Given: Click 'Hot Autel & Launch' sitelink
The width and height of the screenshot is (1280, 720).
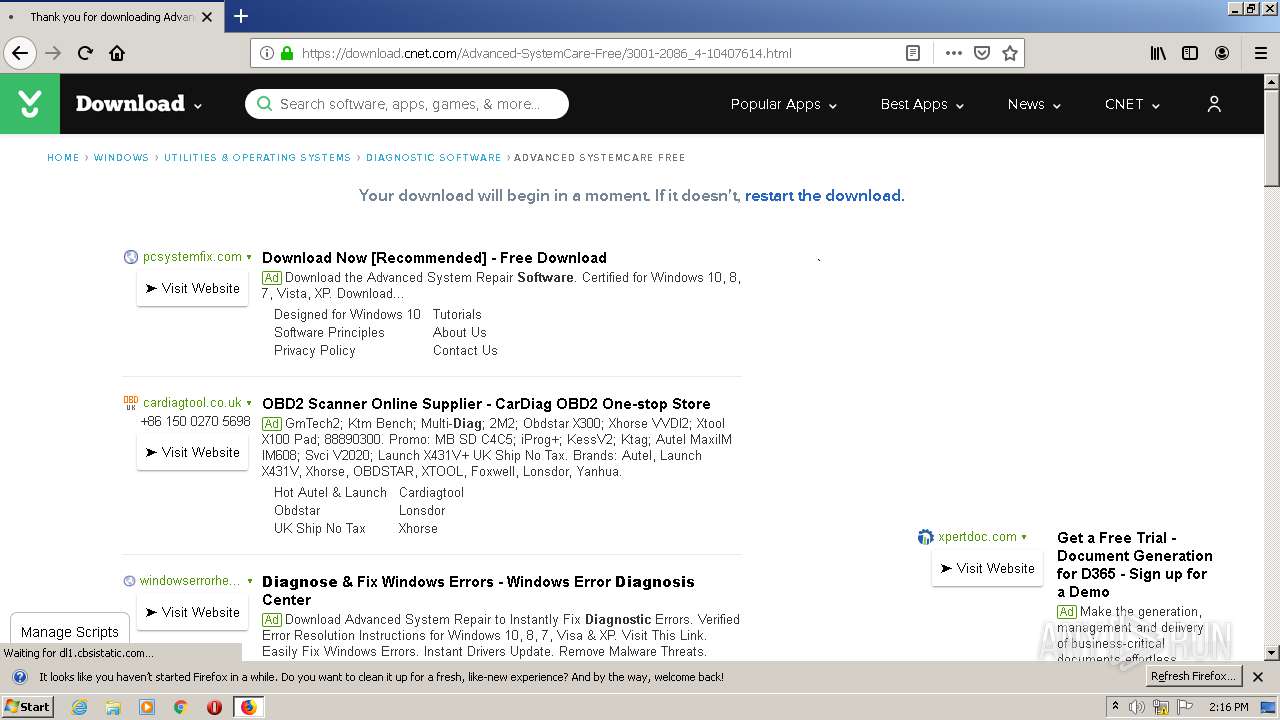Looking at the screenshot, I should pos(330,492).
